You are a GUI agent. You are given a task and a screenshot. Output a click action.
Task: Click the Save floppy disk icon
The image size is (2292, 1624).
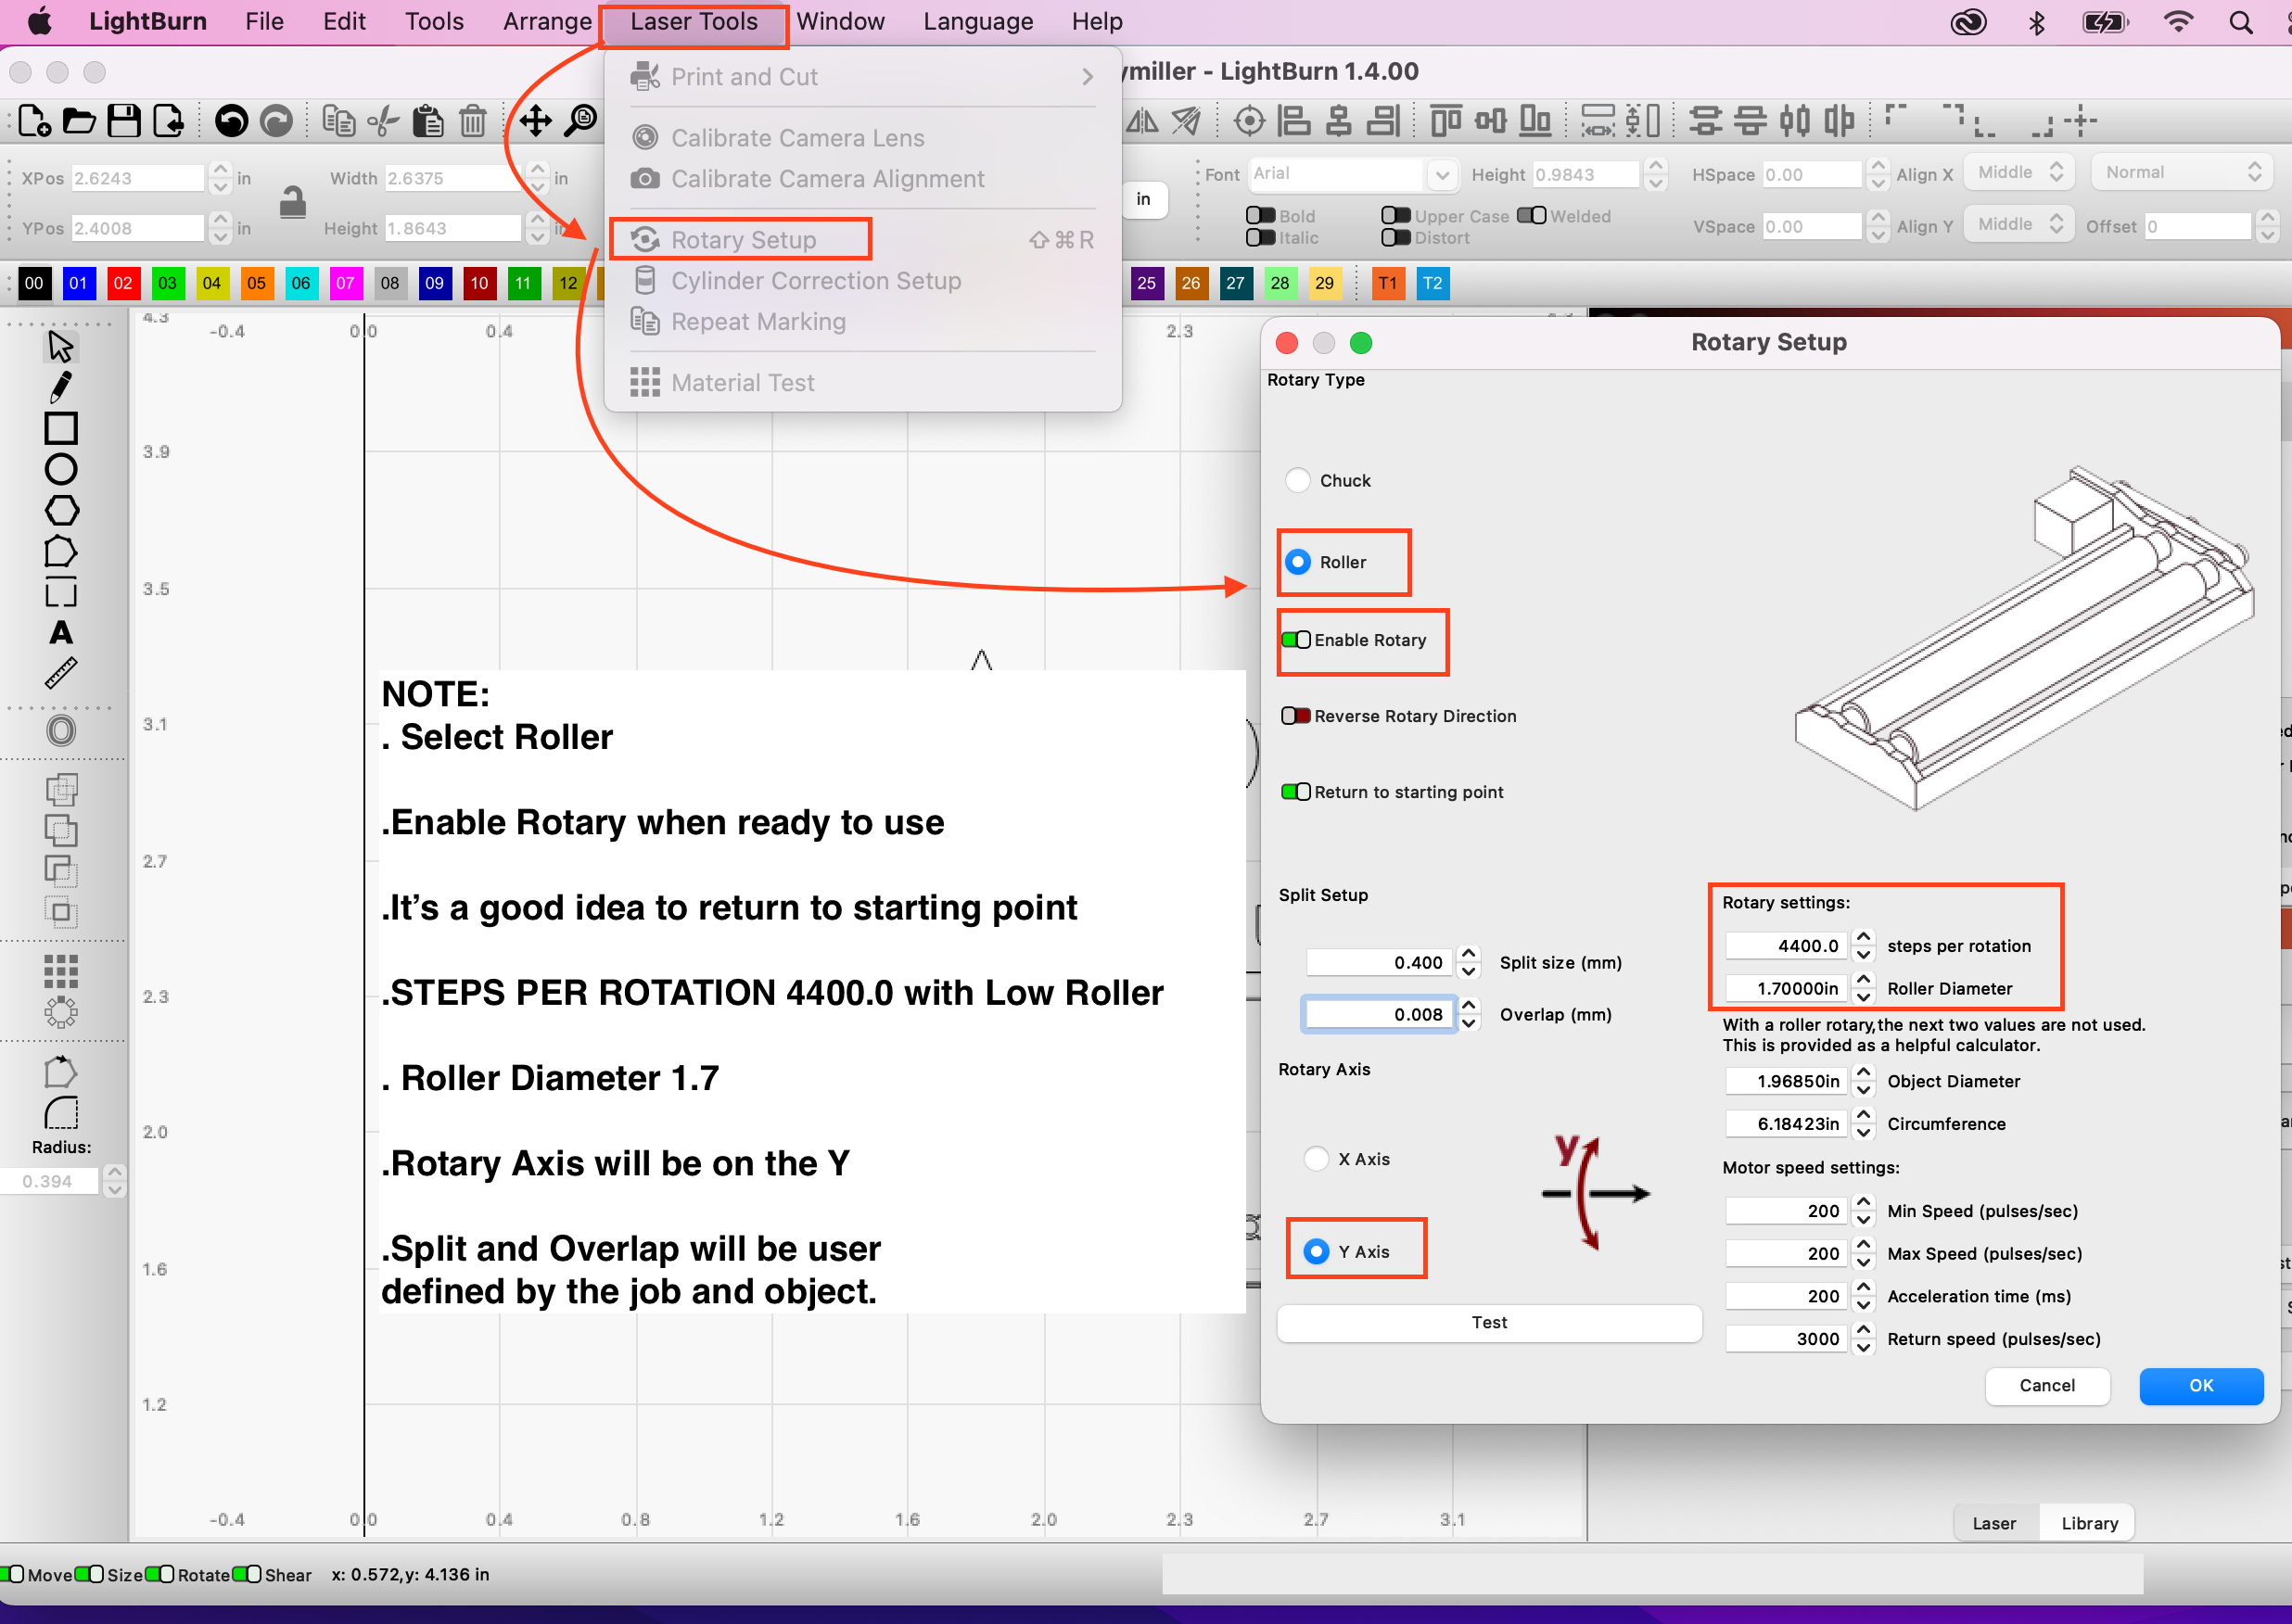(124, 121)
